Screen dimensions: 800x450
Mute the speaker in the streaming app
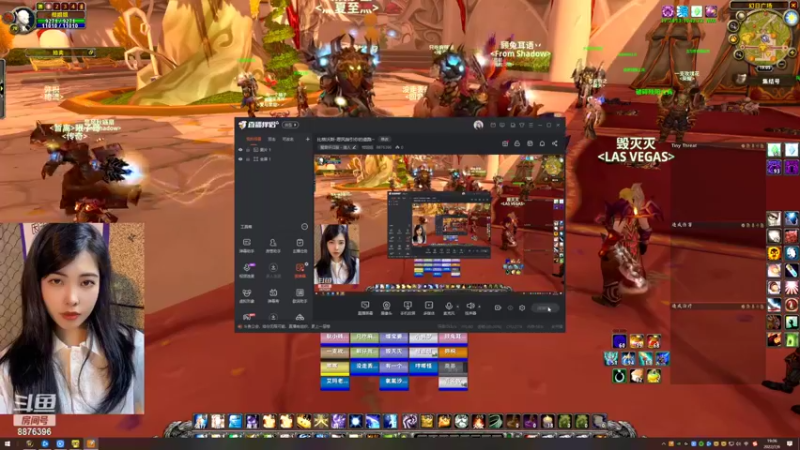tap(470, 308)
